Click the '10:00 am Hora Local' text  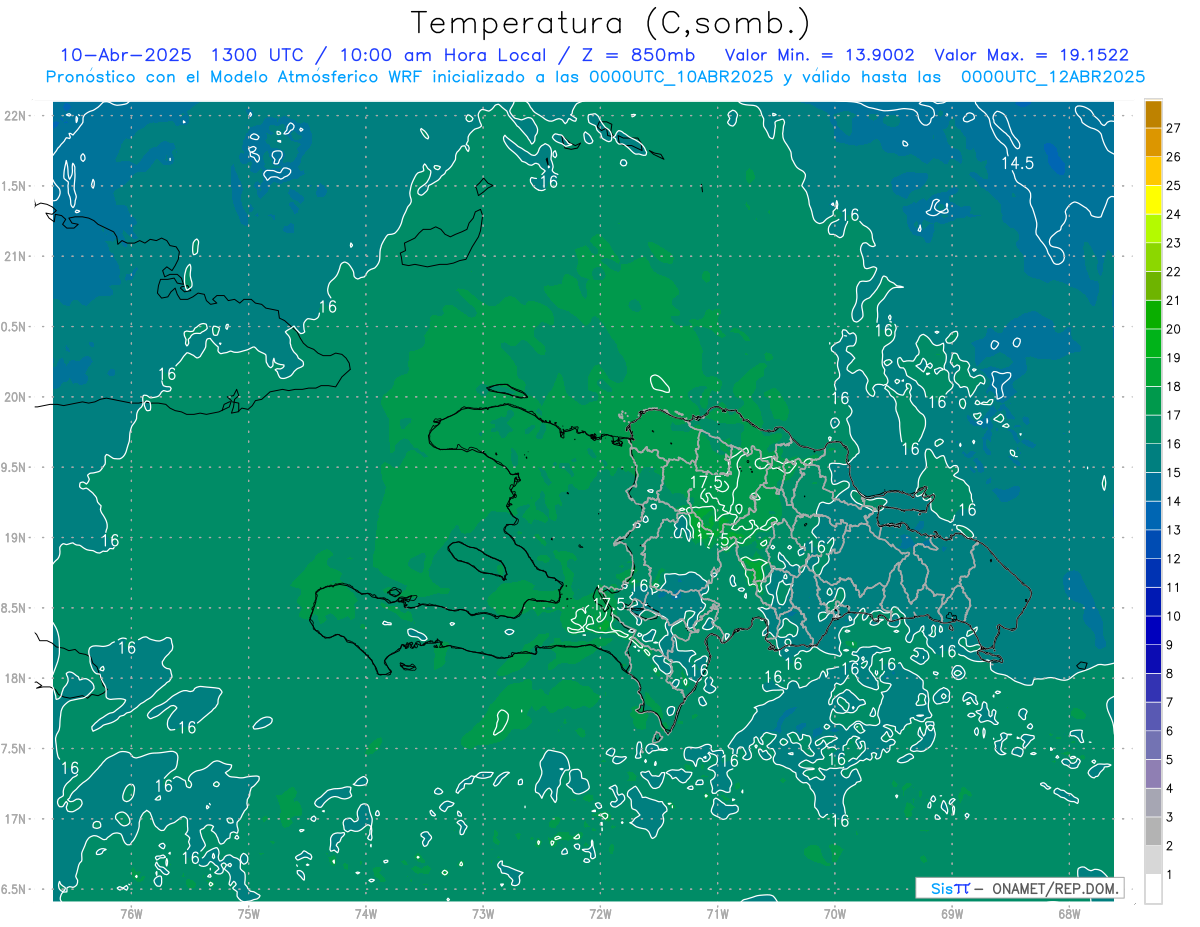point(441,55)
